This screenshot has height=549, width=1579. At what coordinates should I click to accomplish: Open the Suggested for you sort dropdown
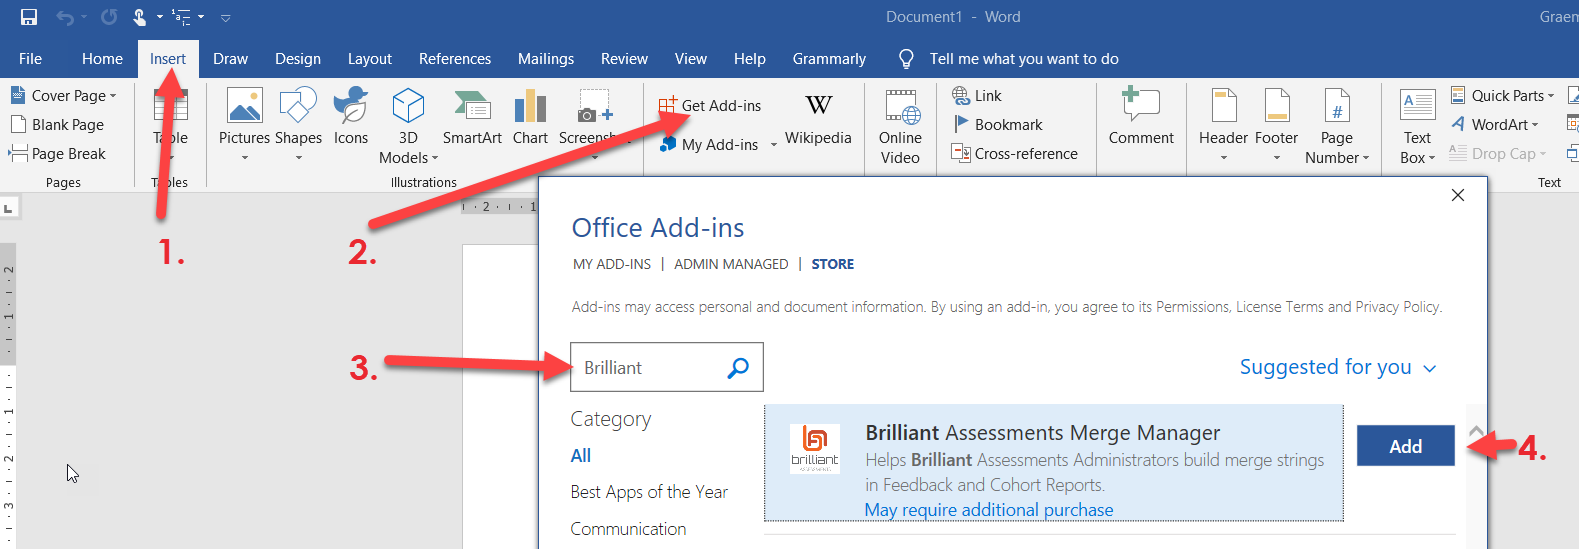[x=1337, y=367]
